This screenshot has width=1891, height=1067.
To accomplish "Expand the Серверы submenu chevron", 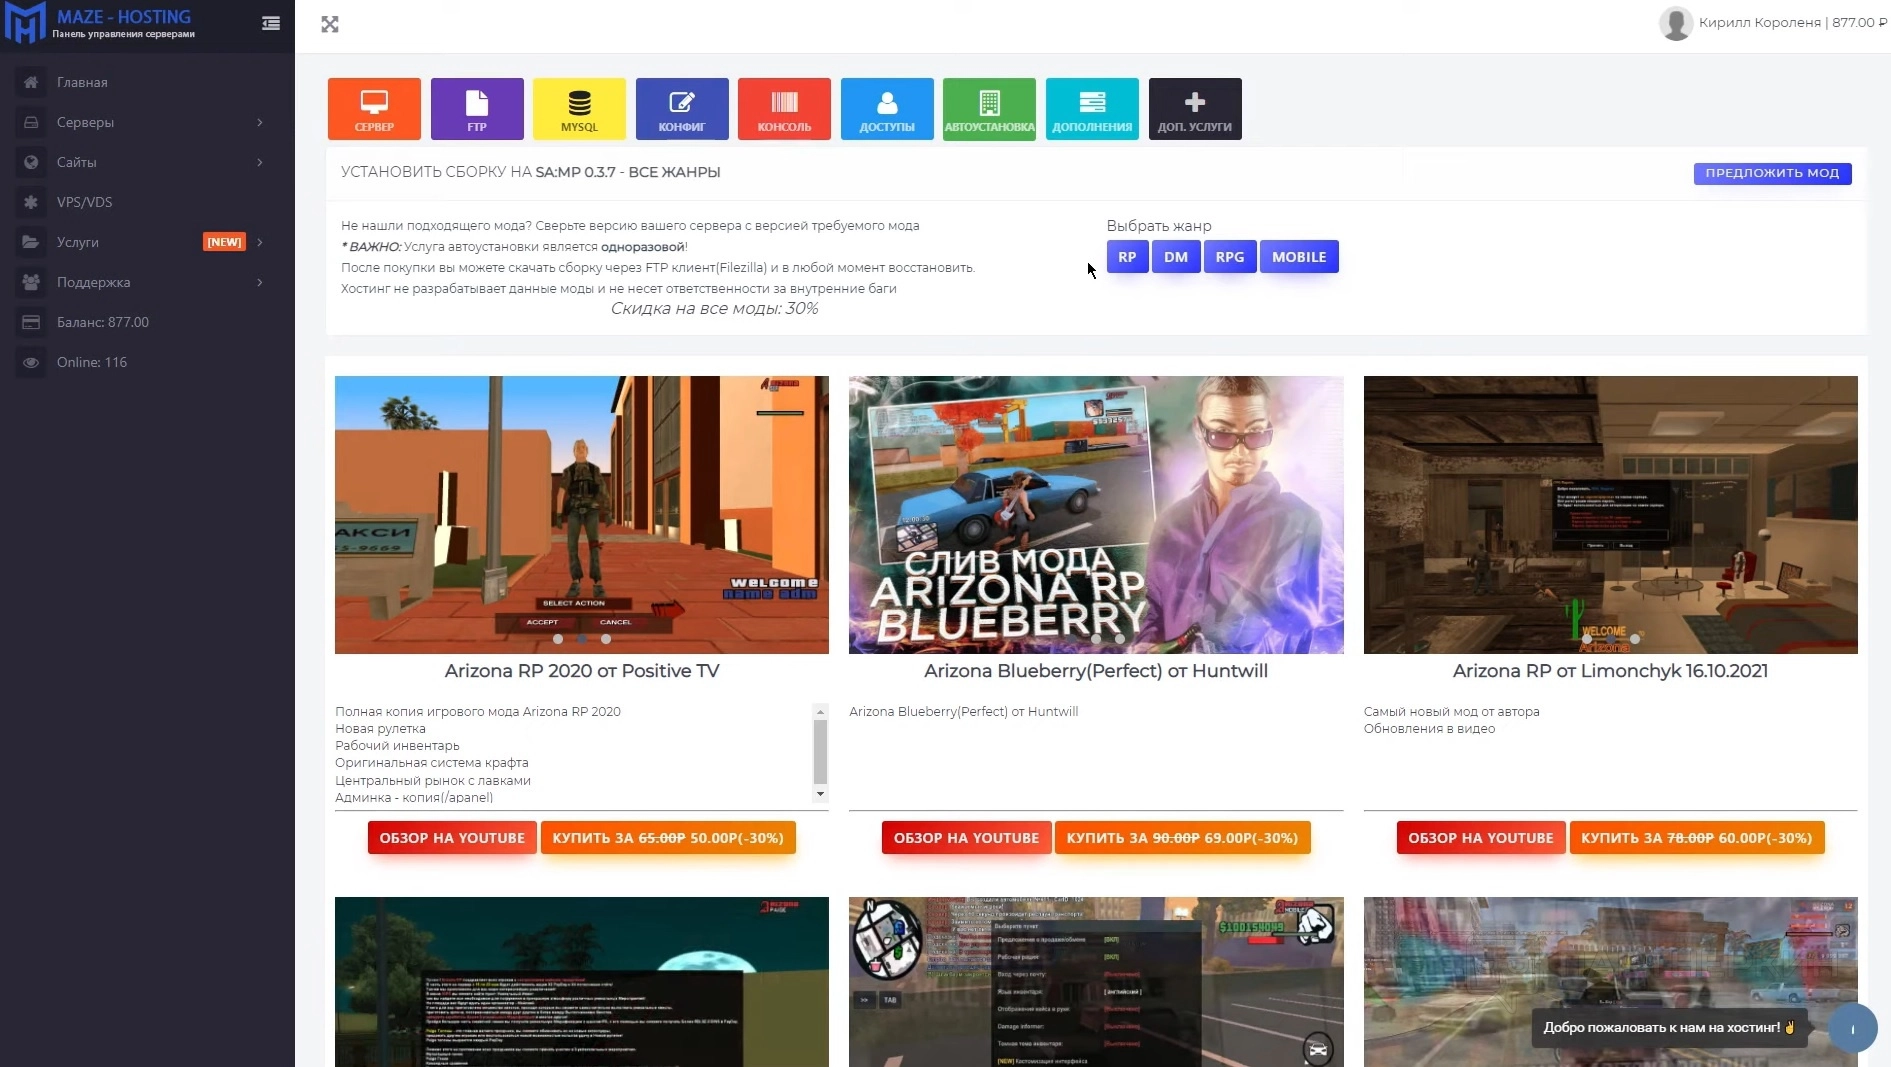I will (260, 122).
